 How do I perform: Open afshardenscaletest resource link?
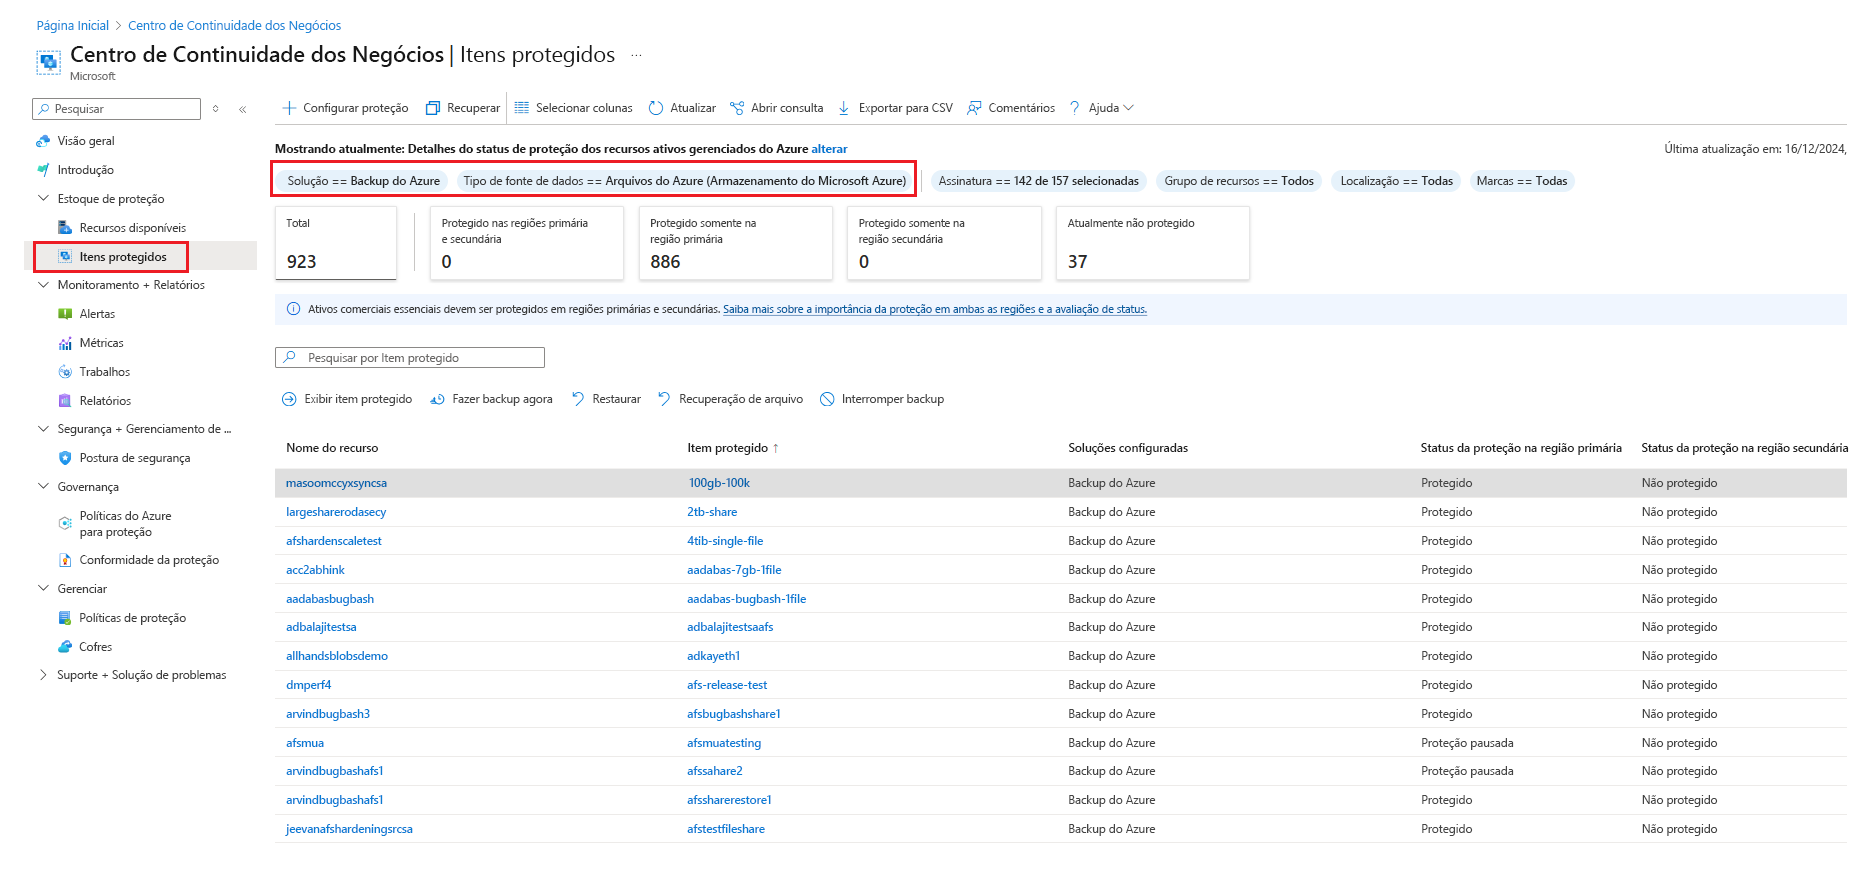[334, 541]
